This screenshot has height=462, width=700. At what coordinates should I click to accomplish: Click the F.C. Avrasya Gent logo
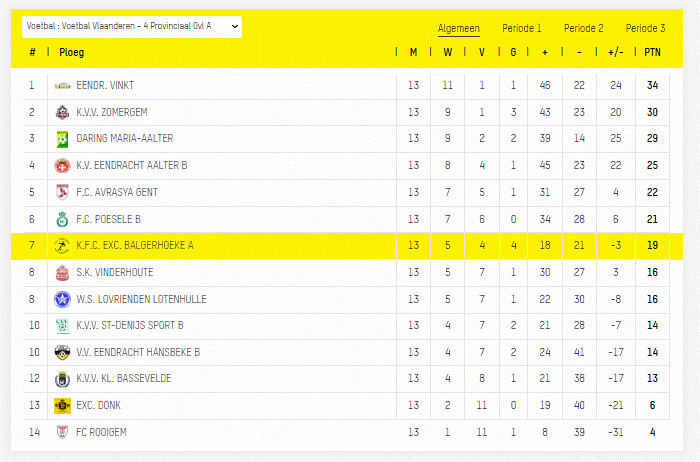point(62,192)
